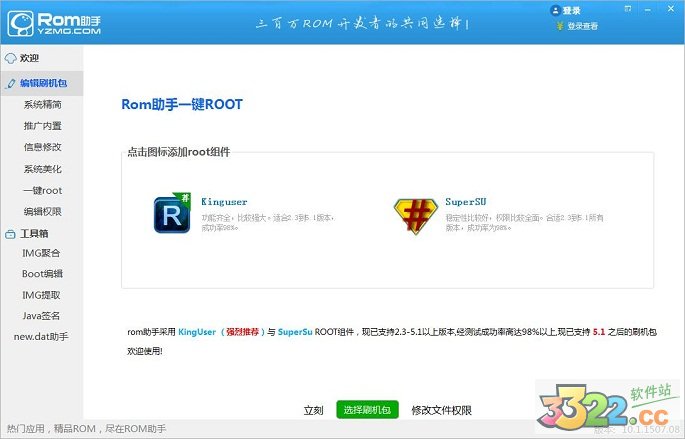Open the Boot编辑 tool
This screenshot has width=685, height=439.
point(42,274)
